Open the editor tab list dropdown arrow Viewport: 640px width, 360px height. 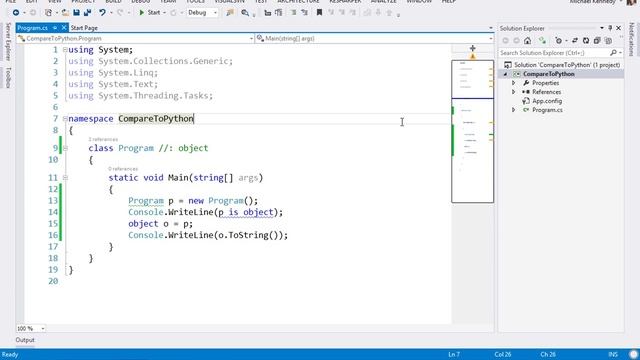point(491,28)
